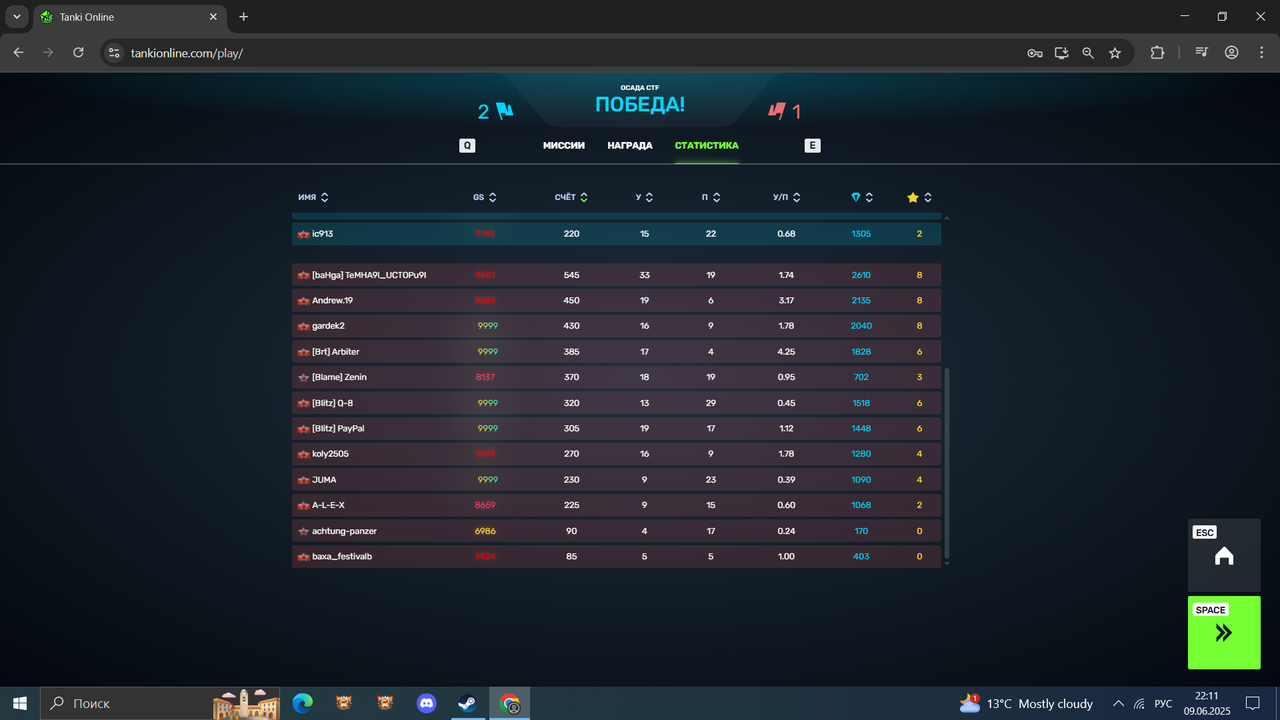The height and width of the screenshot is (720, 1280).
Task: Select player baxa_festivalb
Action: (x=616, y=556)
